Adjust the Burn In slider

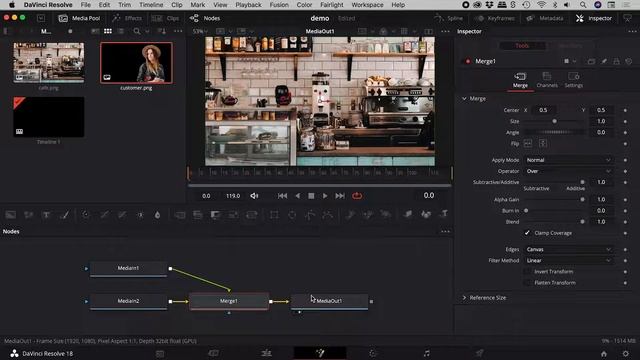tap(554, 211)
